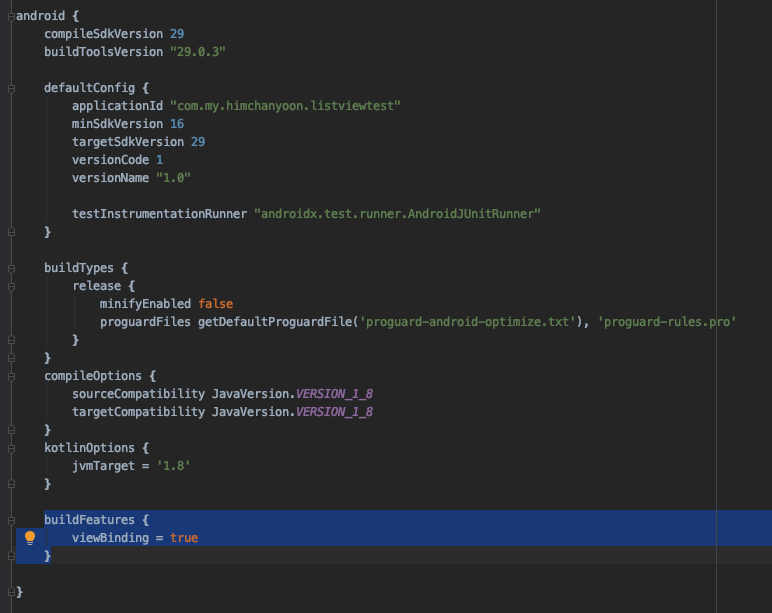Click the 29 value after compileSdkVersion
This screenshot has height=613, width=772.
click(x=177, y=34)
